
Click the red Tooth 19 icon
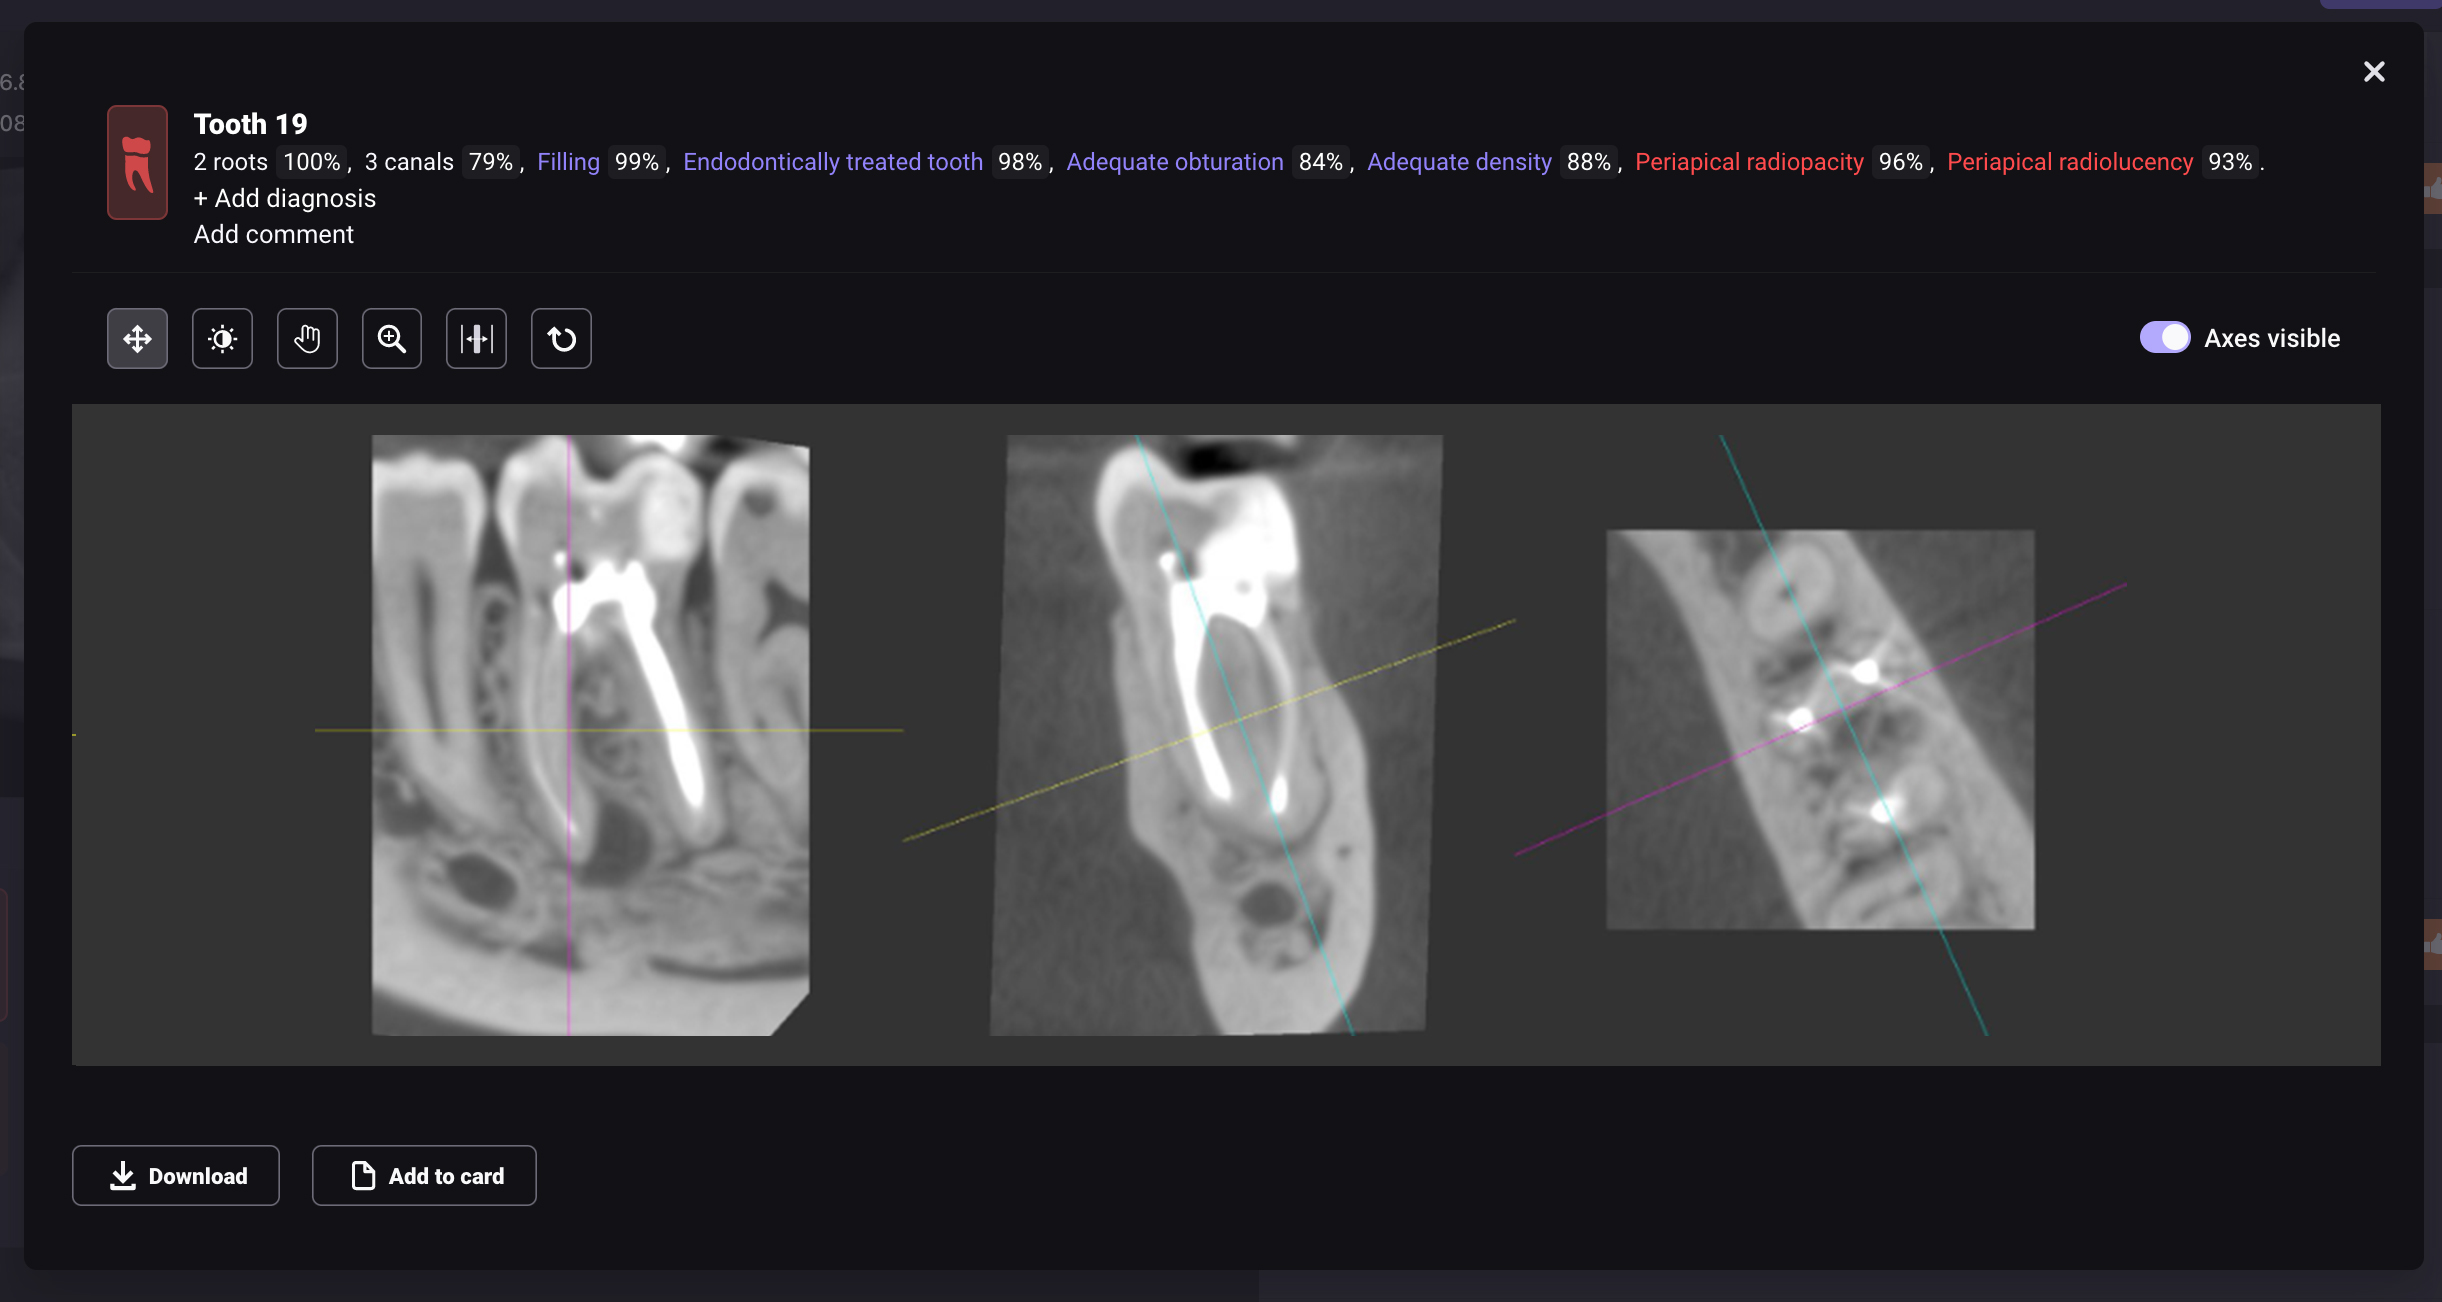(137, 162)
